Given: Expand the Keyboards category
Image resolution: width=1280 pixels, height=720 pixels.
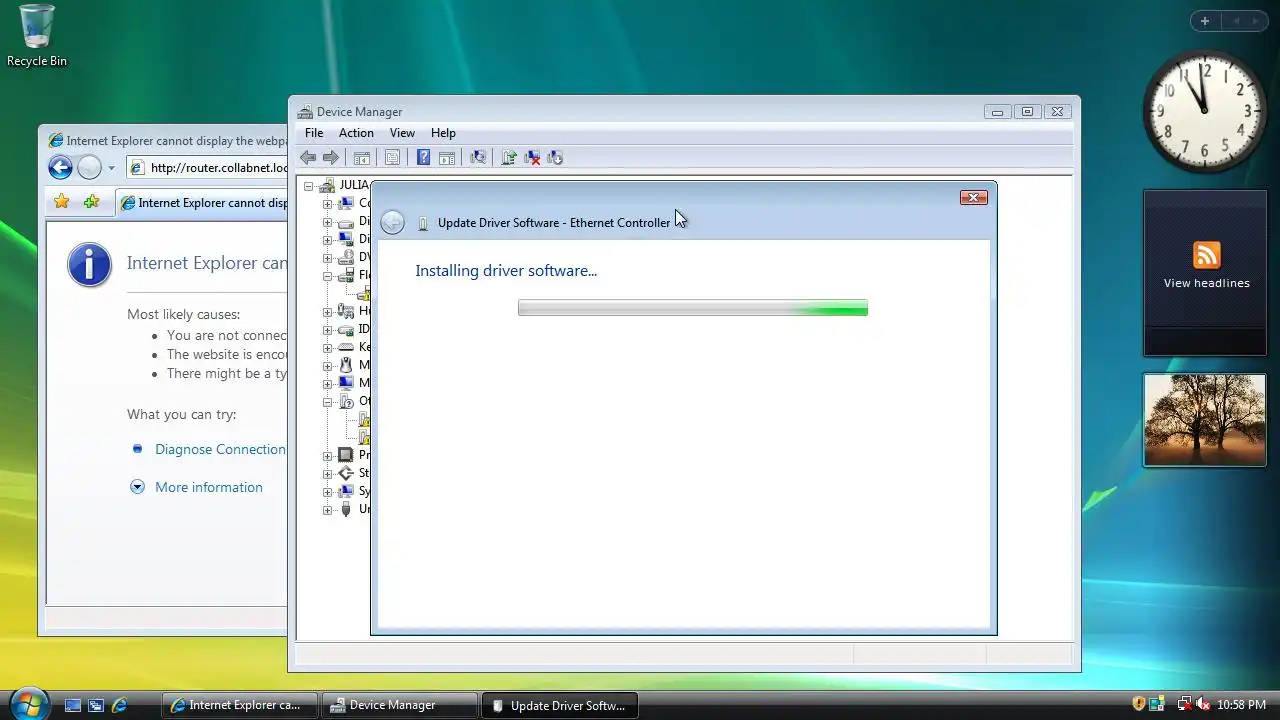Looking at the screenshot, I should point(327,348).
